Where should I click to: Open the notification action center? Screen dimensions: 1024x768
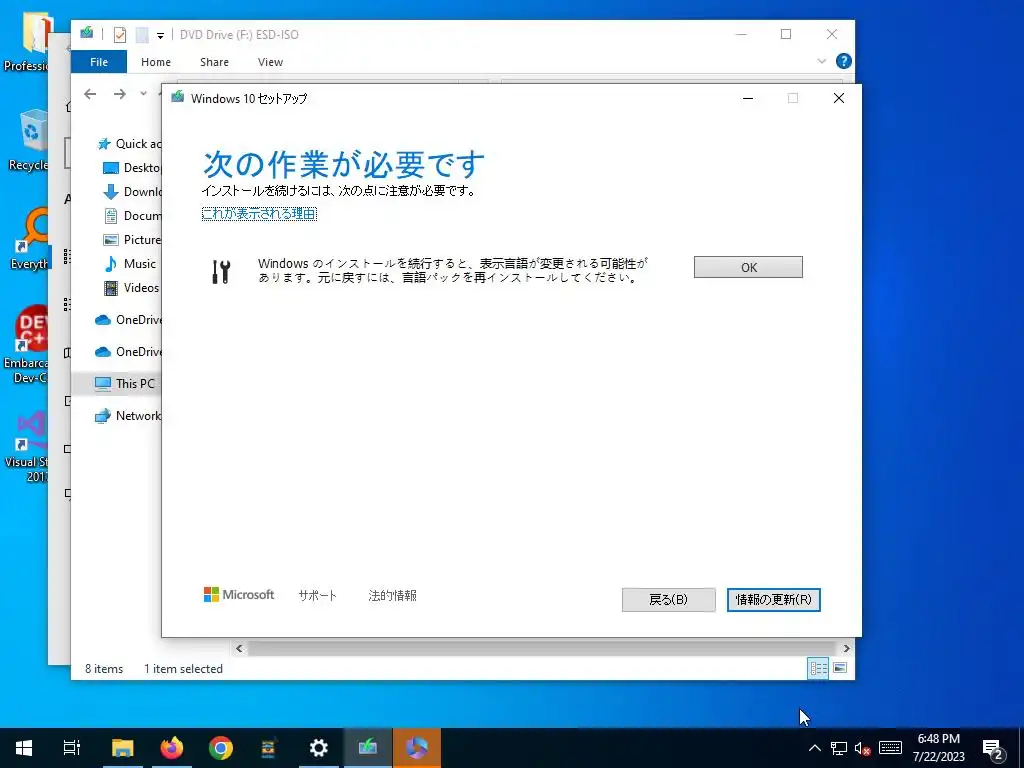click(993, 748)
